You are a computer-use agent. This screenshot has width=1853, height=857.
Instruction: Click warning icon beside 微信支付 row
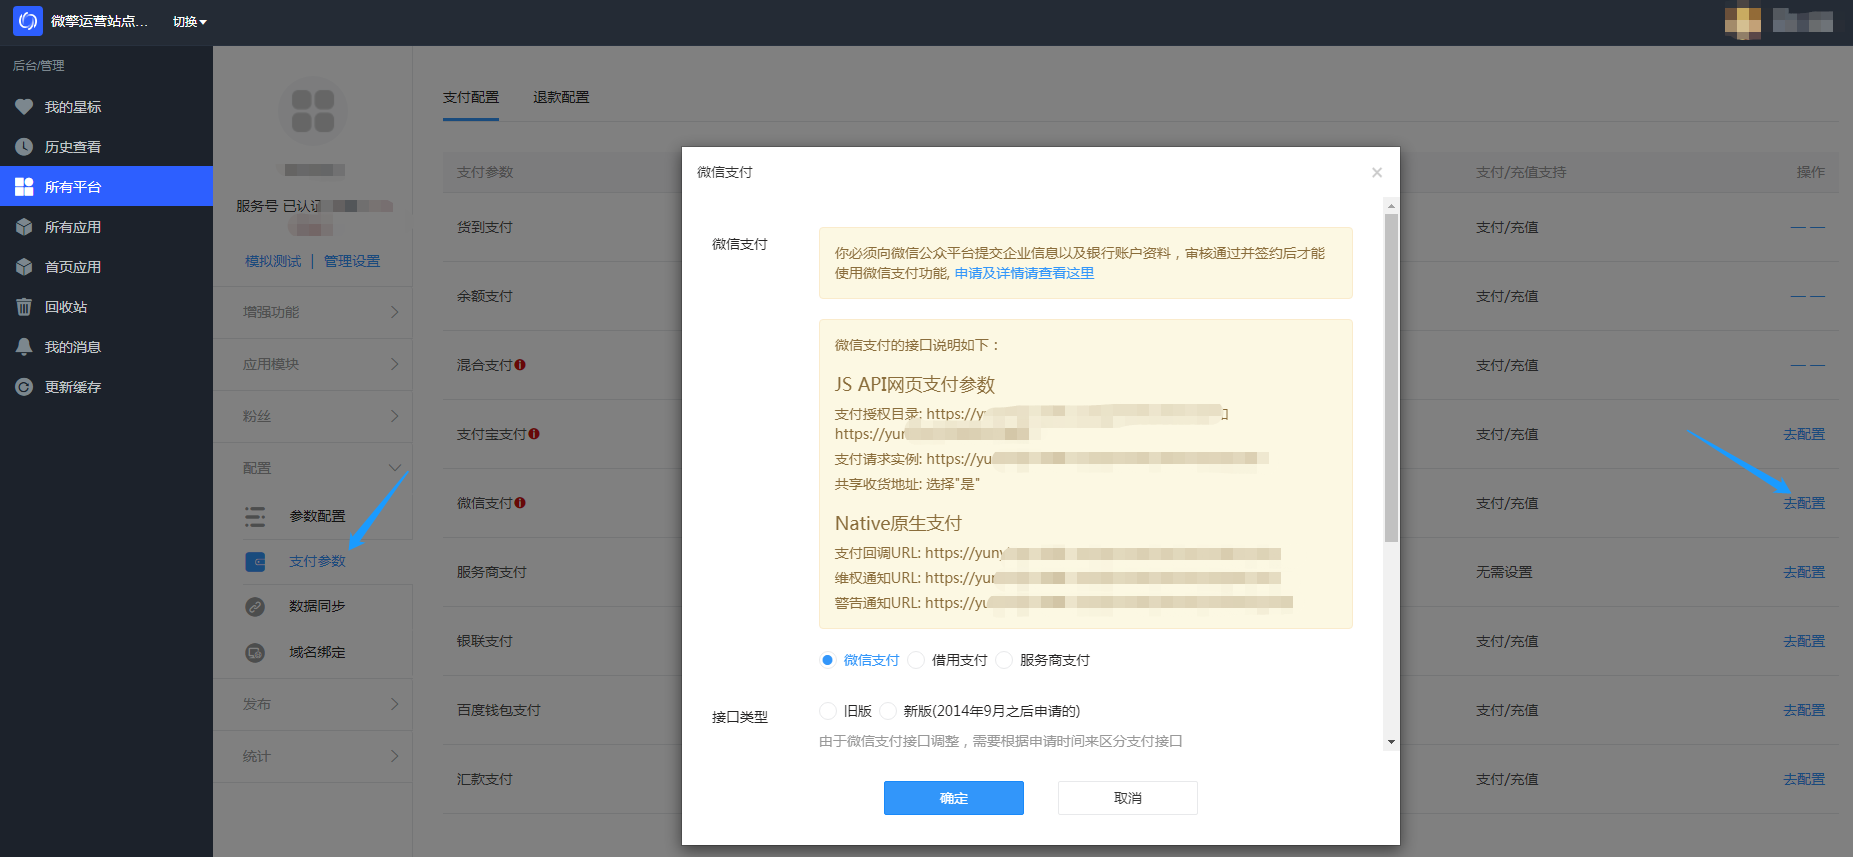[x=520, y=503]
